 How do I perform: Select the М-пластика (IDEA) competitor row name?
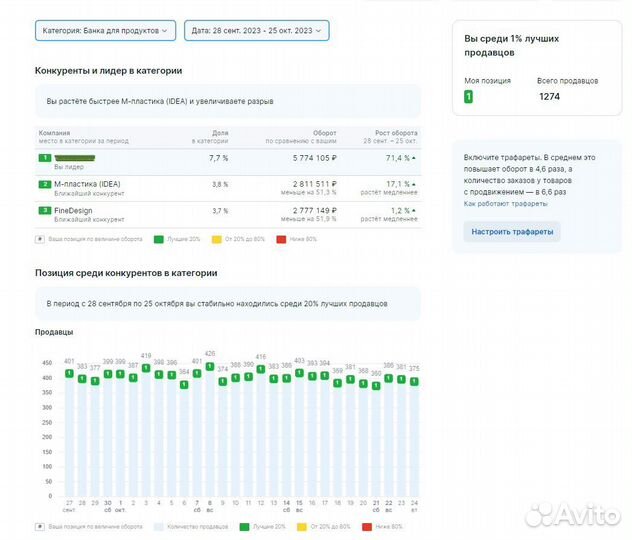tap(87, 185)
